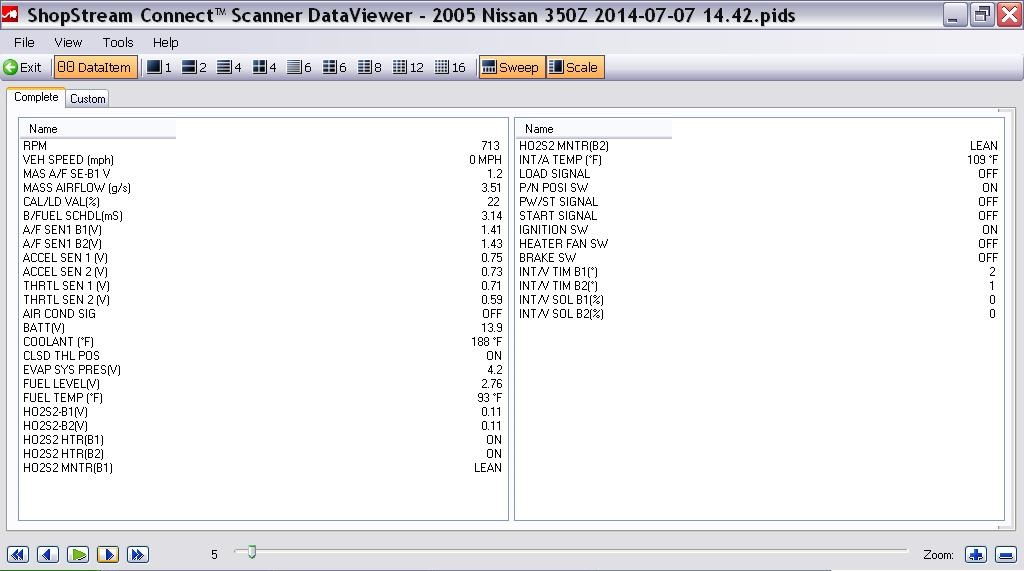
Task: Click the right panel Name column header
Action: [594, 129]
